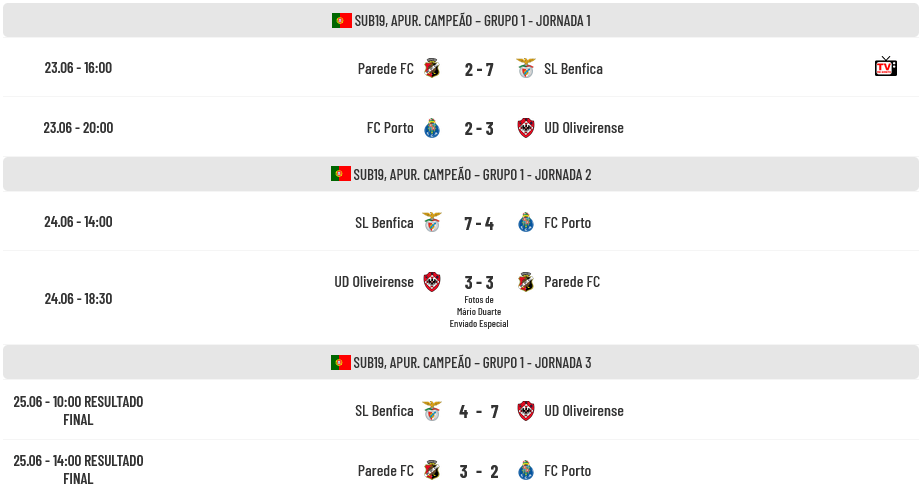Click the FC Porto crest in Jornada 1
Screen dimensions: 922x502
tap(432, 128)
